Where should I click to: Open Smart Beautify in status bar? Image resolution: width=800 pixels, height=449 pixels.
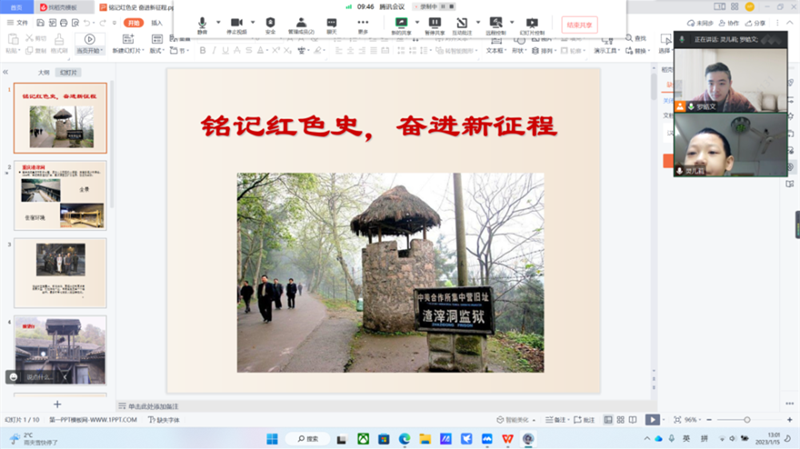(x=516, y=420)
